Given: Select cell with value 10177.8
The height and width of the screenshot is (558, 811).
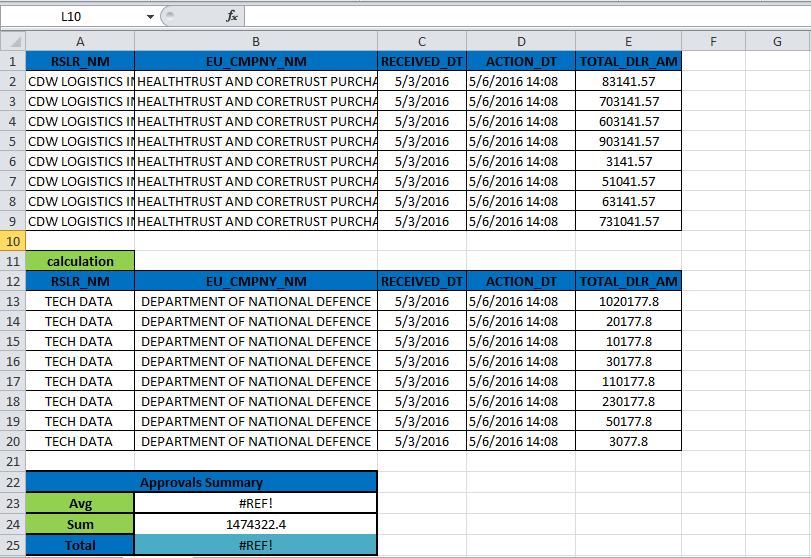Looking at the screenshot, I should pyautogui.click(x=628, y=341).
